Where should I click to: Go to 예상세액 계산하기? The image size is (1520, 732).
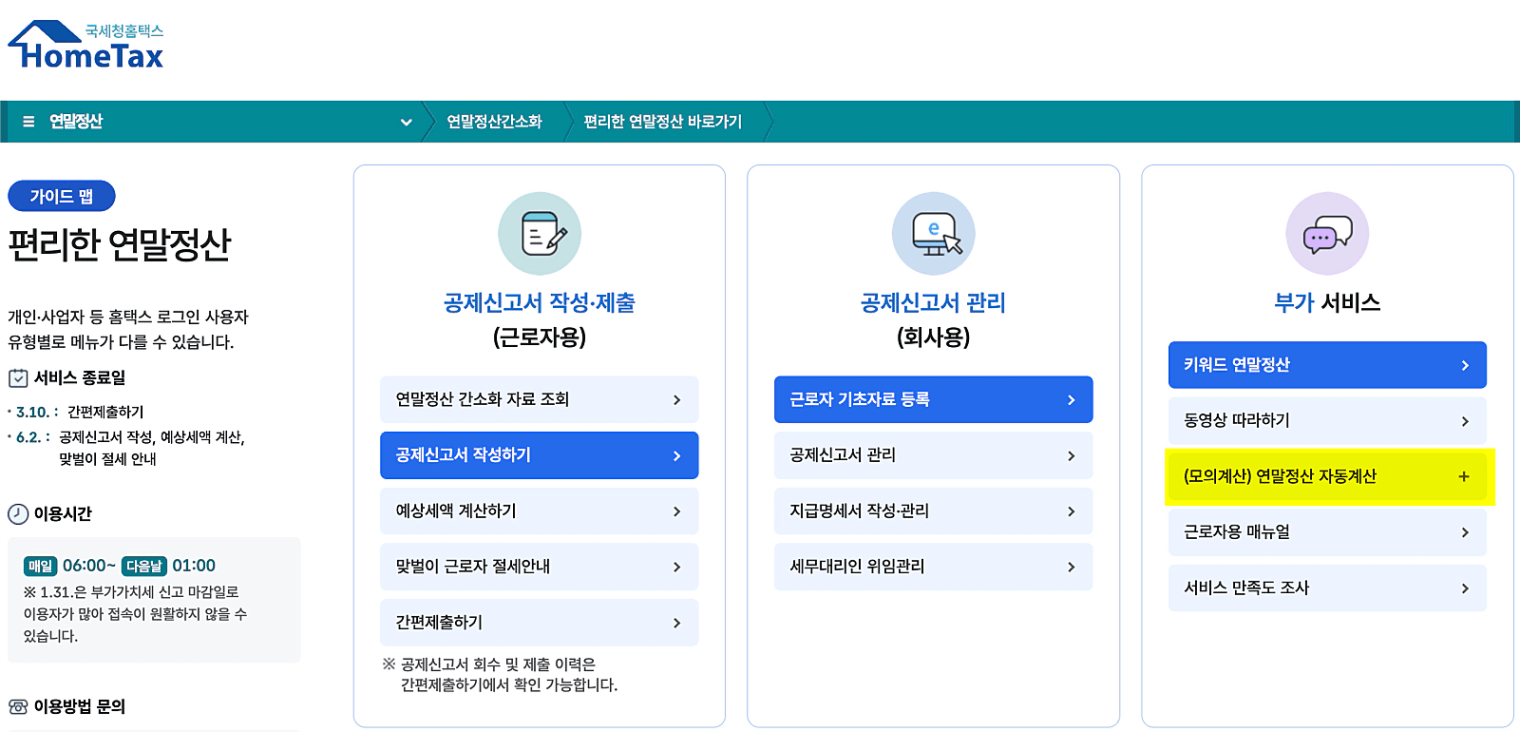click(539, 511)
